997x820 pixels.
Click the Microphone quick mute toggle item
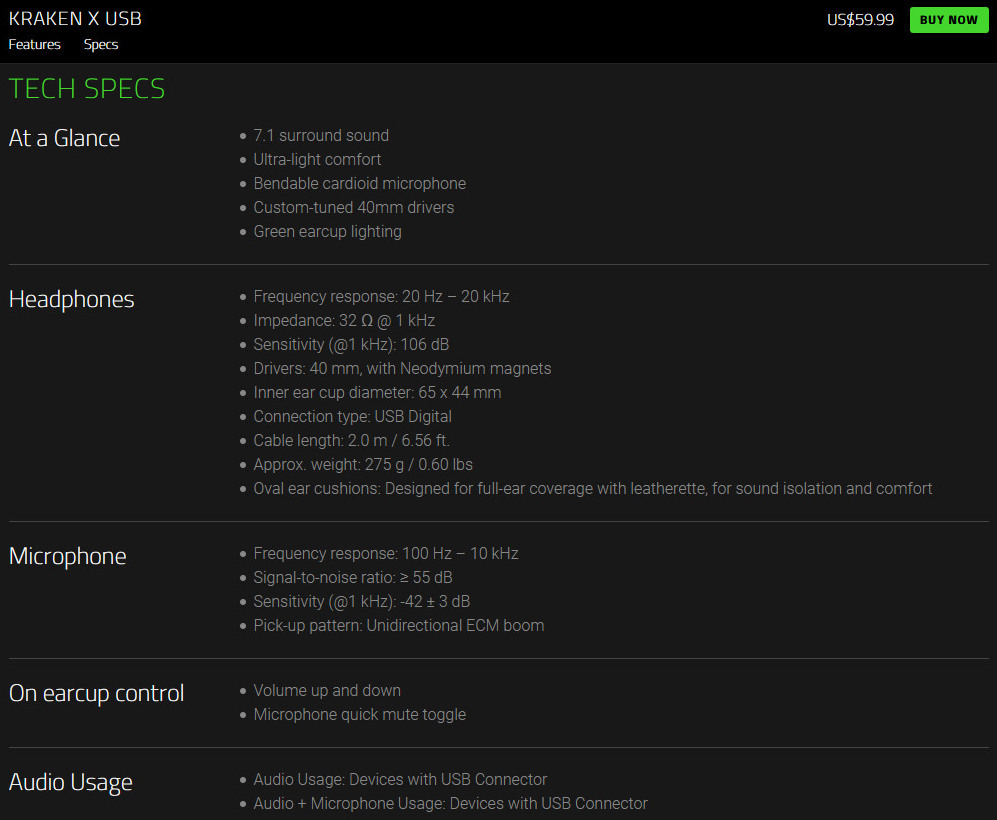(359, 715)
